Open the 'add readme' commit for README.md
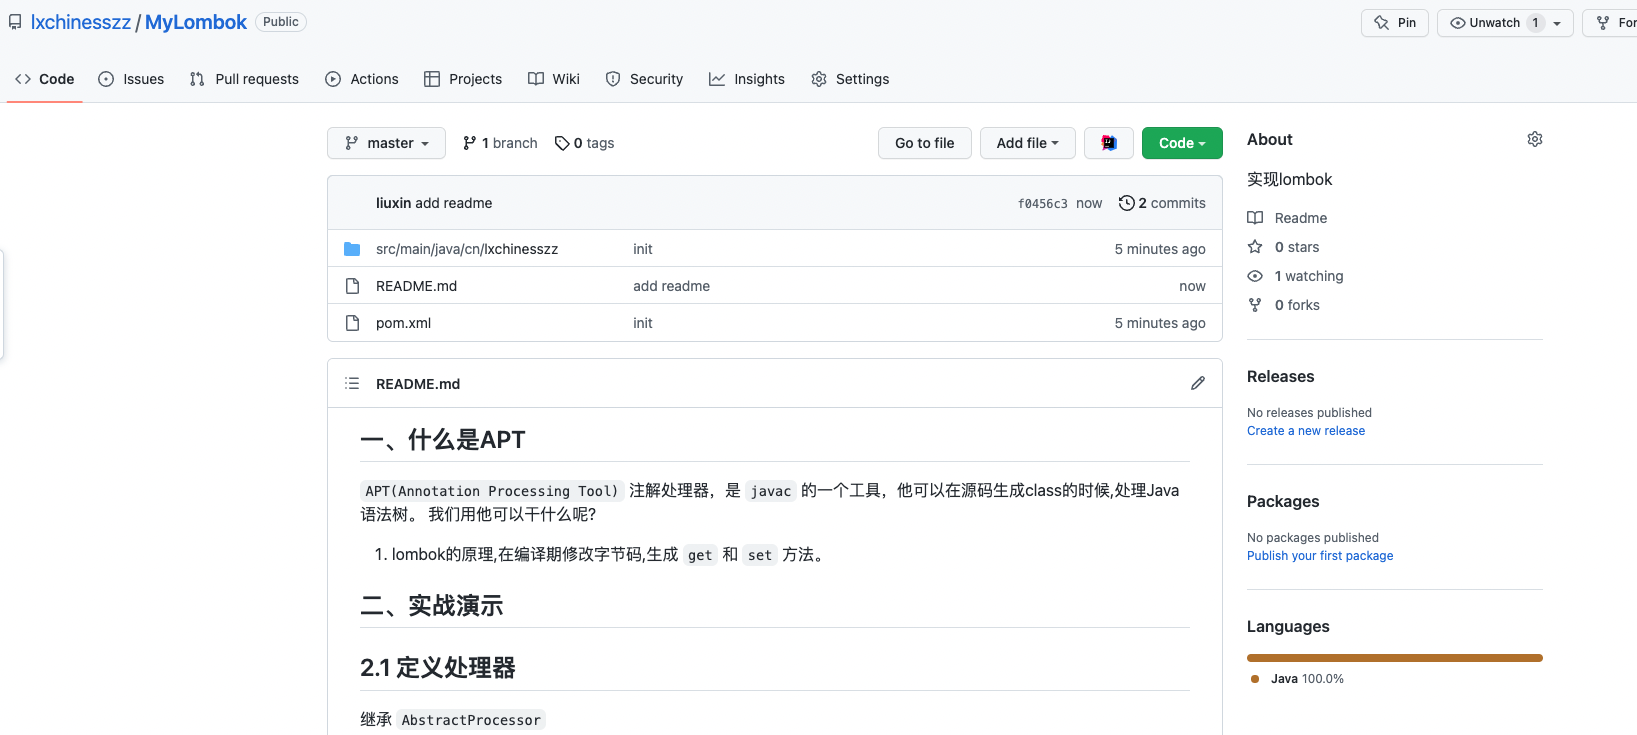This screenshot has width=1637, height=735. 671,286
